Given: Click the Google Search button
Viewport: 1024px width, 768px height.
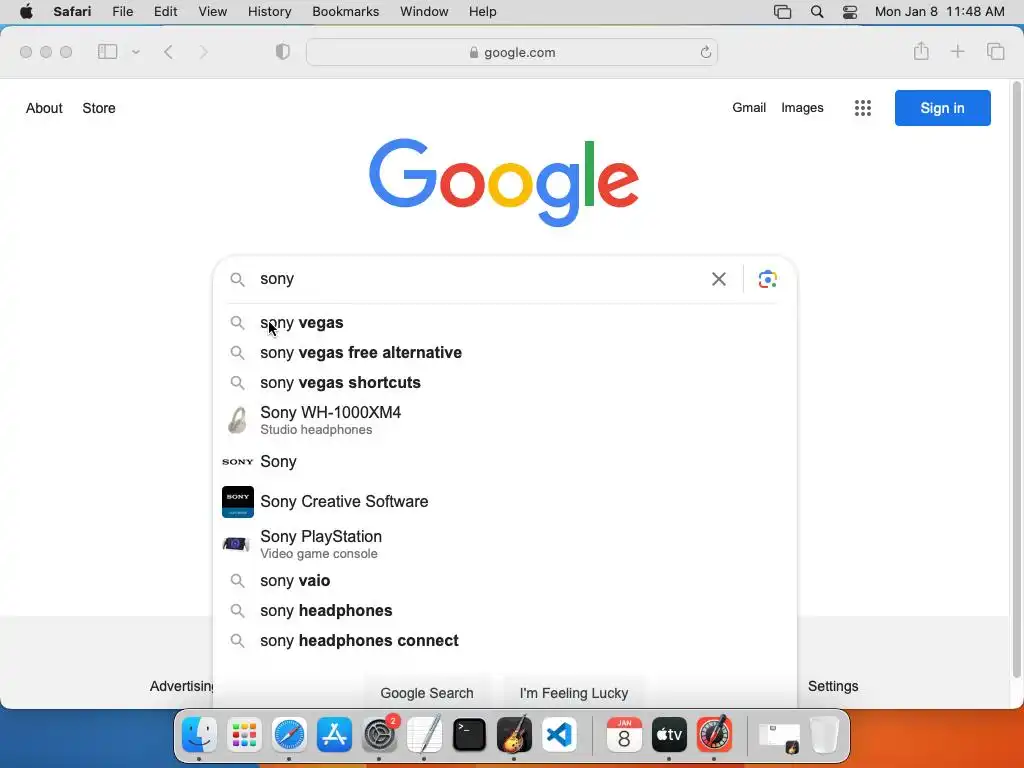Looking at the screenshot, I should coord(427,693).
